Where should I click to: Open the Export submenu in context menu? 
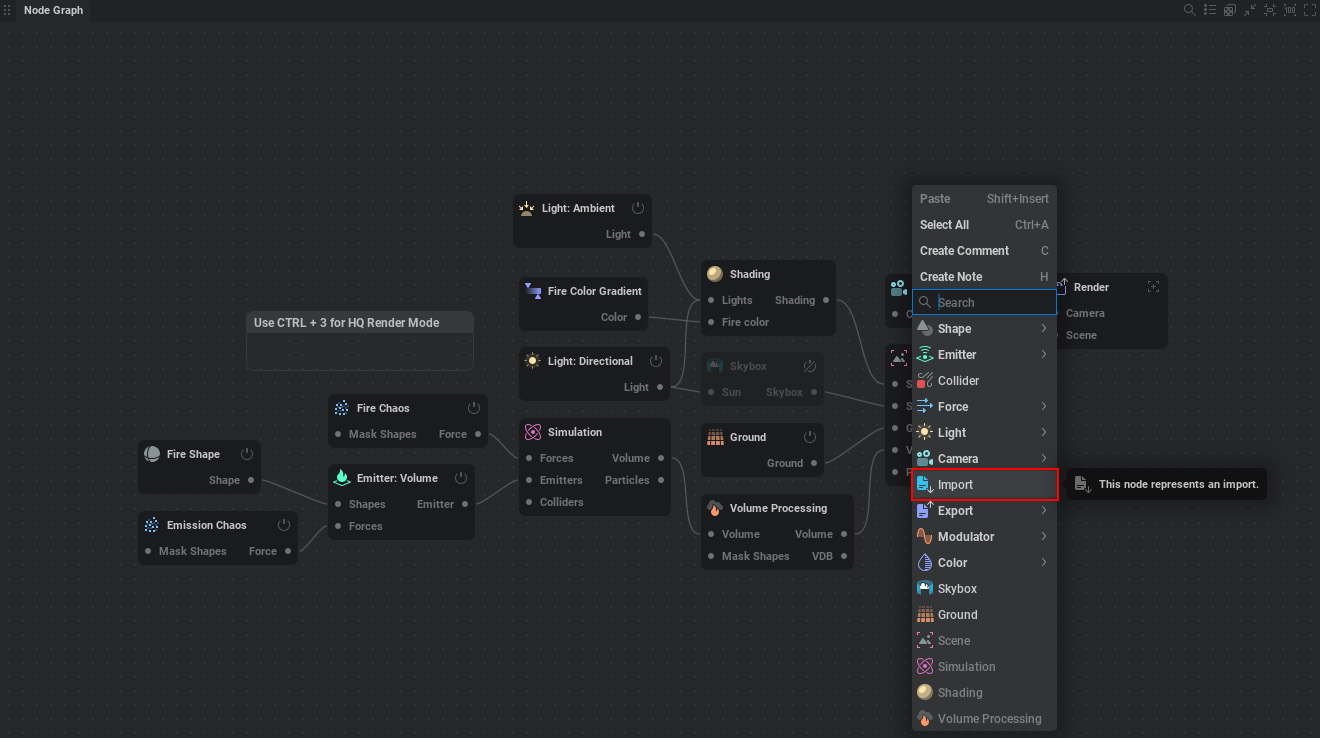point(985,511)
